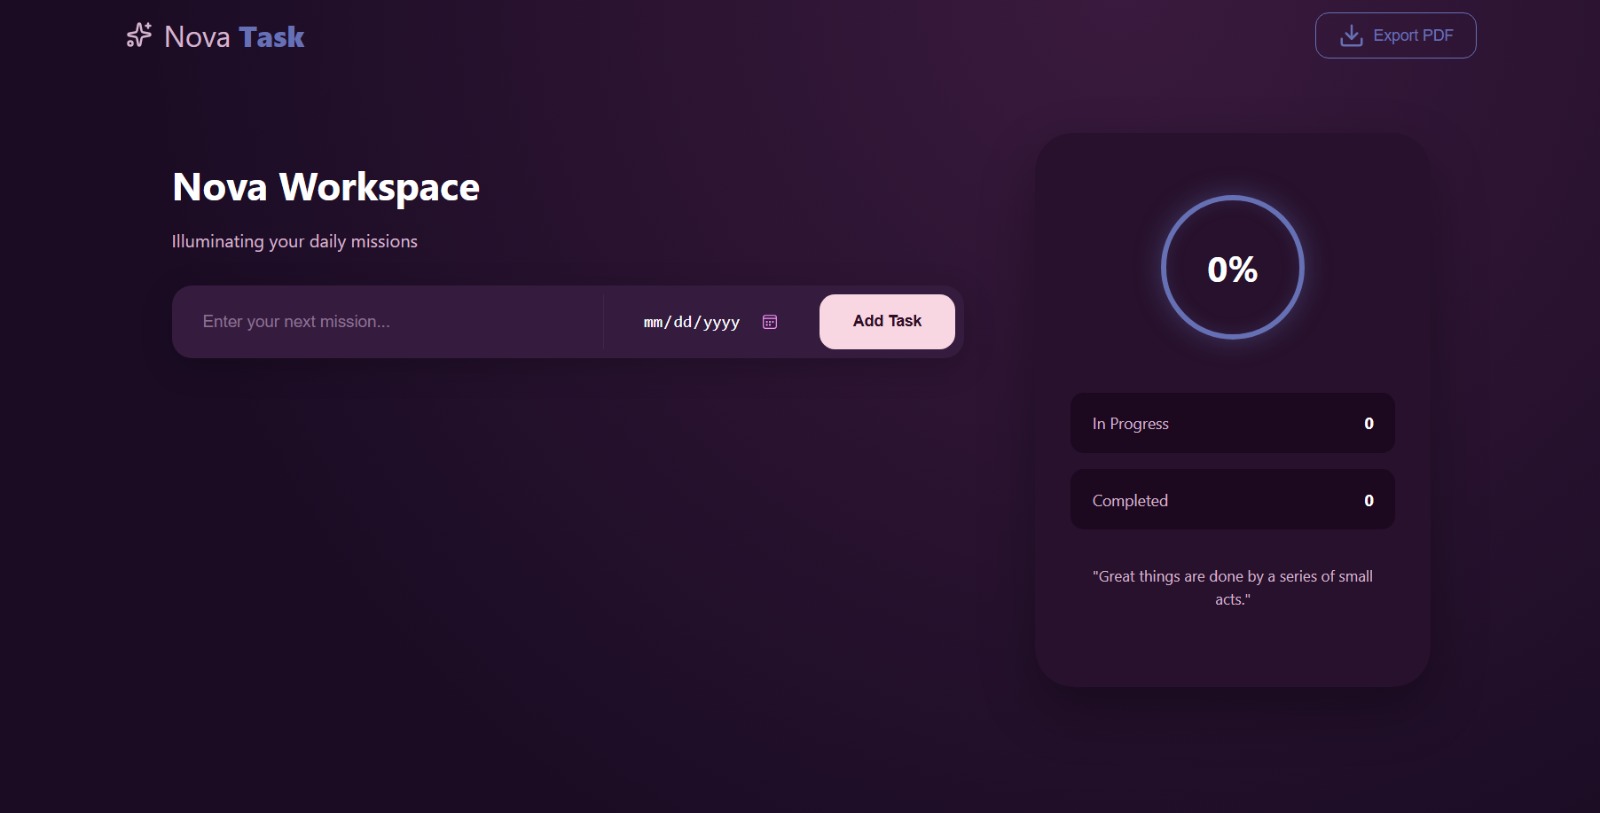Image resolution: width=1600 pixels, height=813 pixels.
Task: Click the Add Task button
Action: tap(887, 321)
